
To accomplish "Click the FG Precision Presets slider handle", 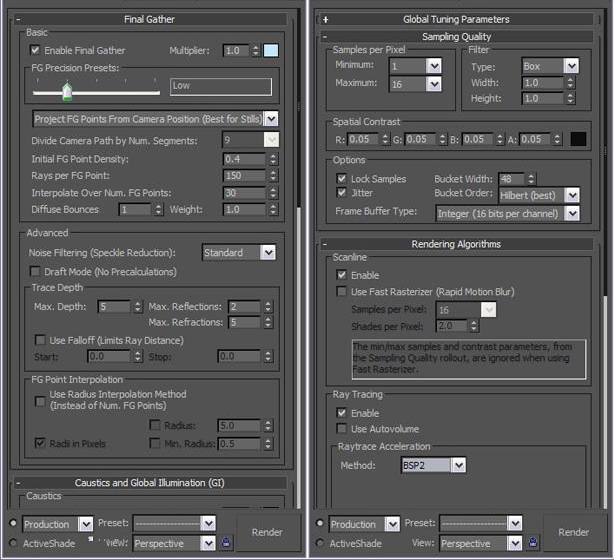I will [x=67, y=91].
